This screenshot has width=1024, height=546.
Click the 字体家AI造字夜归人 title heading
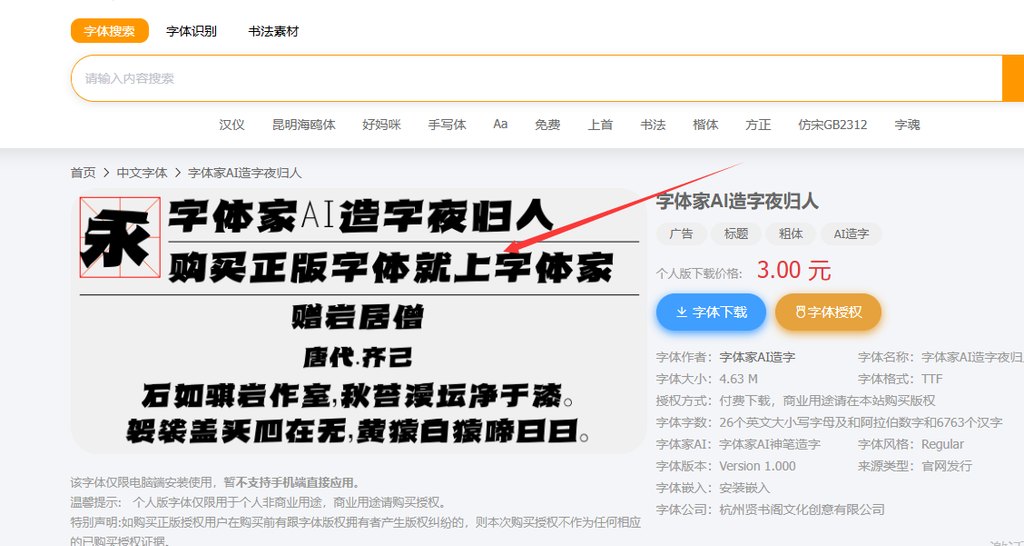pos(737,201)
